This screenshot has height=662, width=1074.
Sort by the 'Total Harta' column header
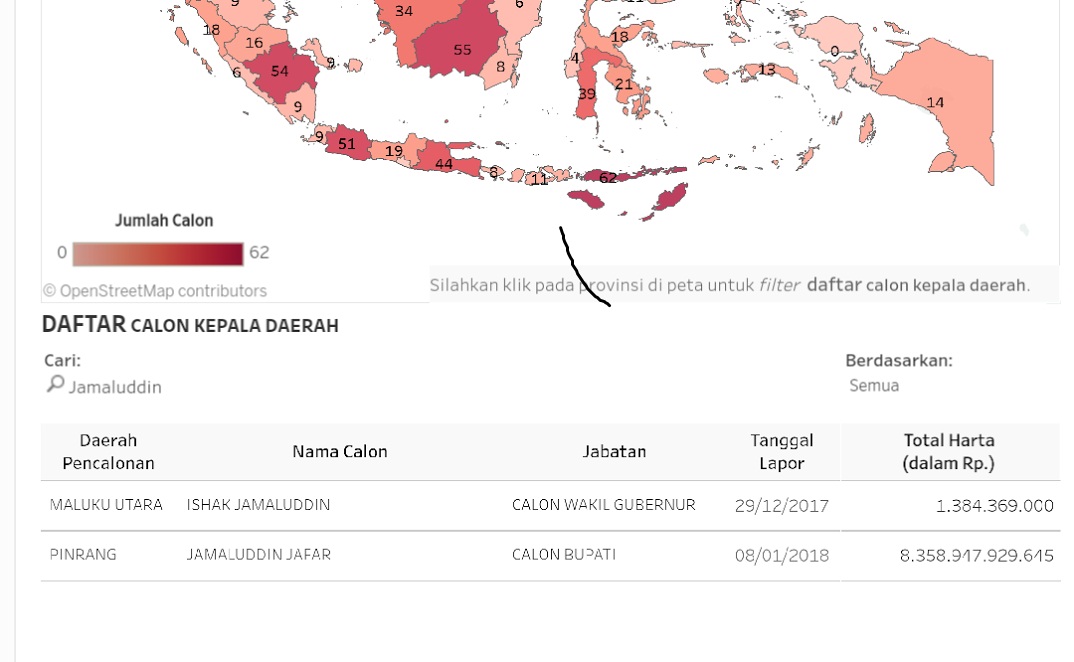click(948, 450)
